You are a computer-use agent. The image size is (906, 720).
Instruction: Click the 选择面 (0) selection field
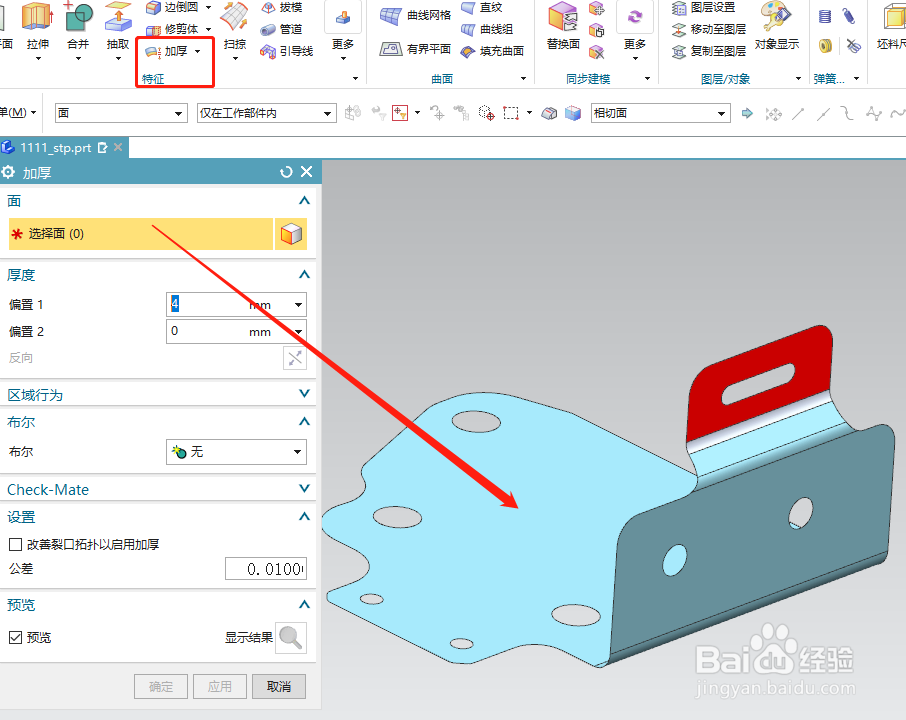coord(140,234)
